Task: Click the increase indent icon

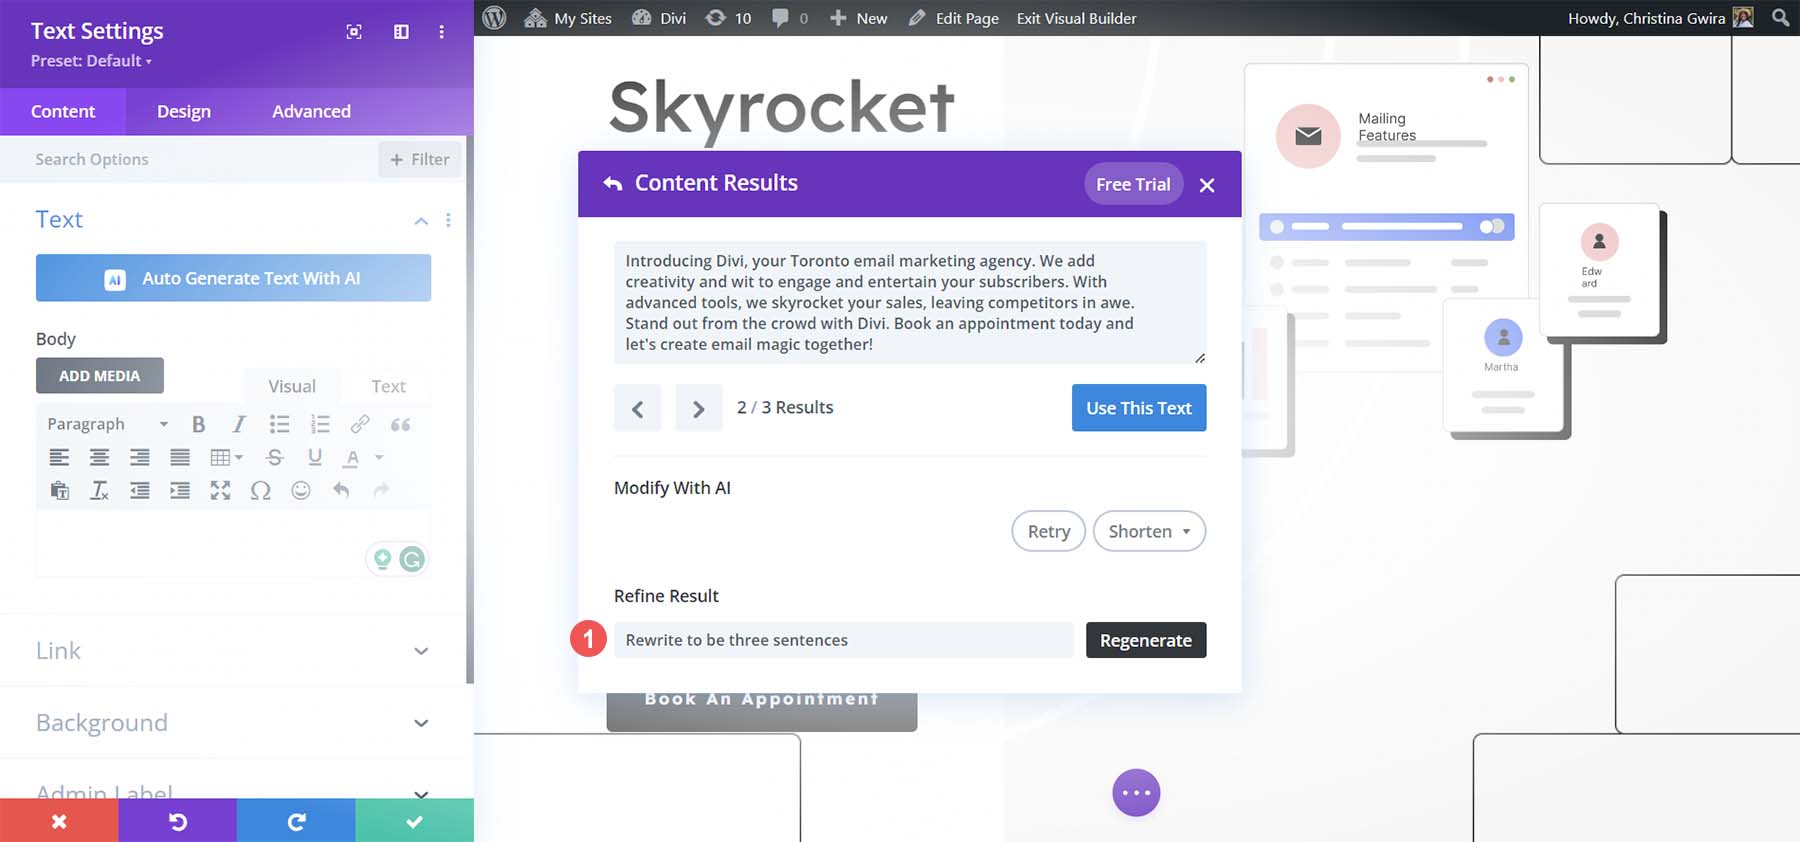Action: (x=180, y=490)
